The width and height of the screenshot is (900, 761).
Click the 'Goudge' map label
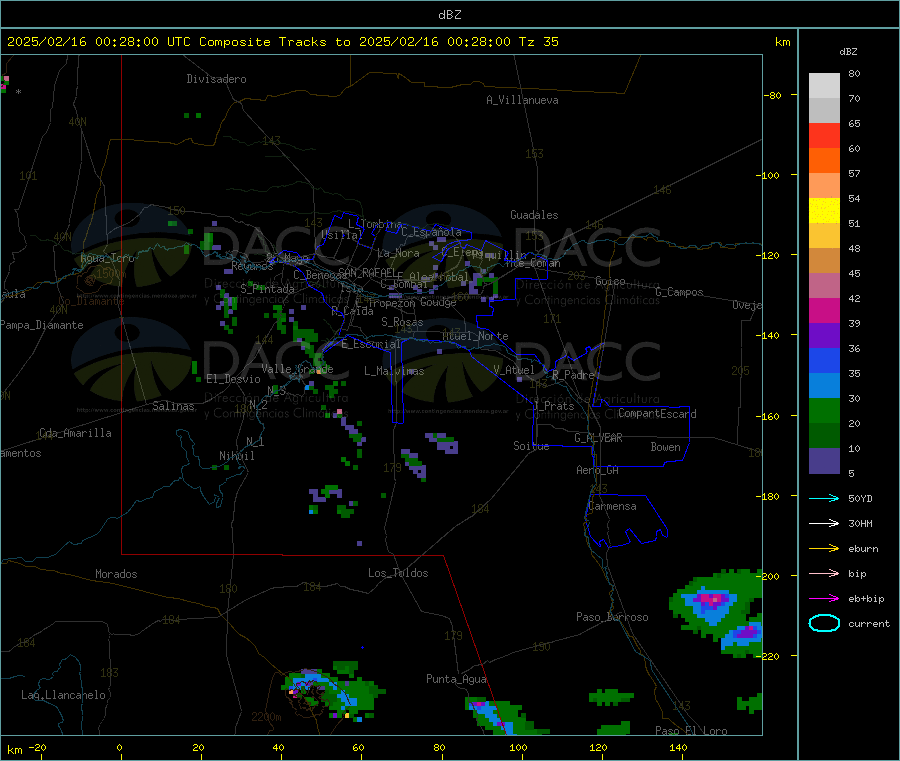pos(438,302)
